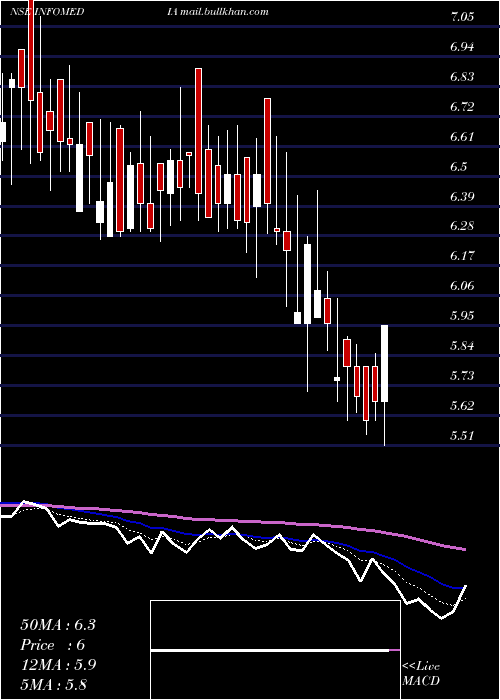
Task: Click the 6.28 price axis label
Action: tap(463, 227)
